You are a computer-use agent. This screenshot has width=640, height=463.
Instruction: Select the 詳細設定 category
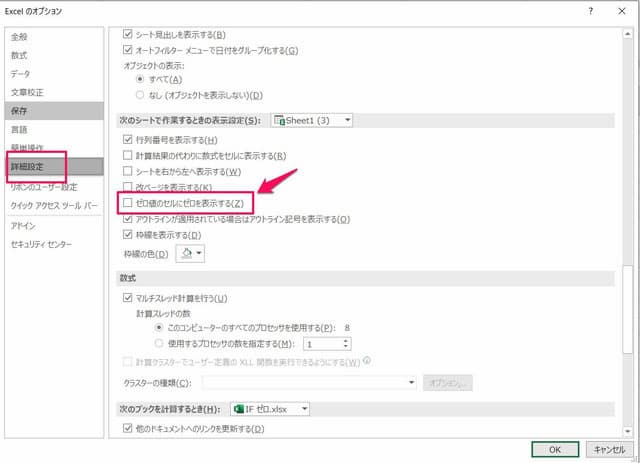pyautogui.click(x=54, y=167)
